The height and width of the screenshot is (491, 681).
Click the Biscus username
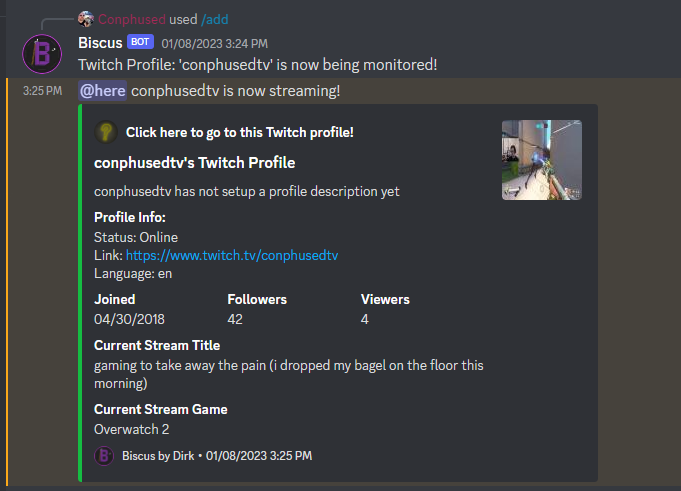100,43
